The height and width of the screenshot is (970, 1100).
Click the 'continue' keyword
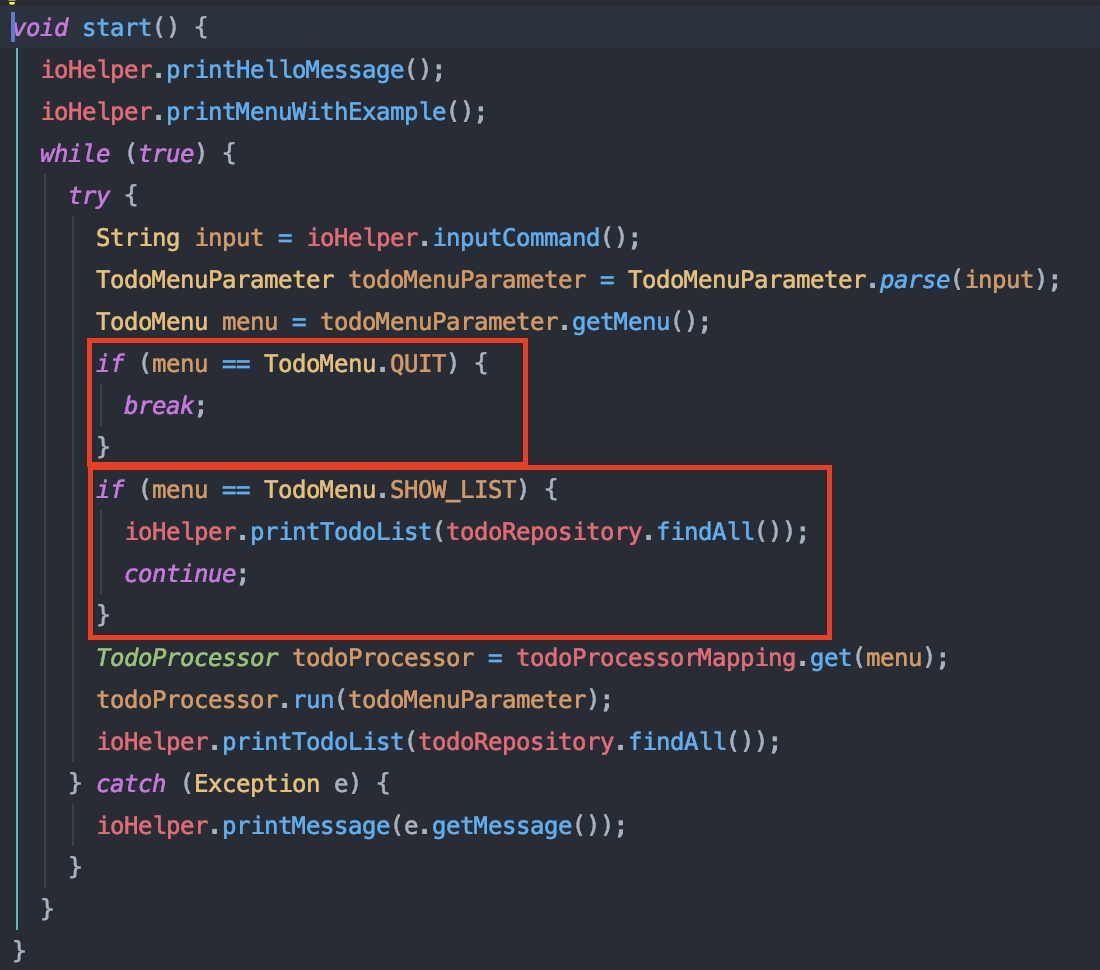point(180,574)
